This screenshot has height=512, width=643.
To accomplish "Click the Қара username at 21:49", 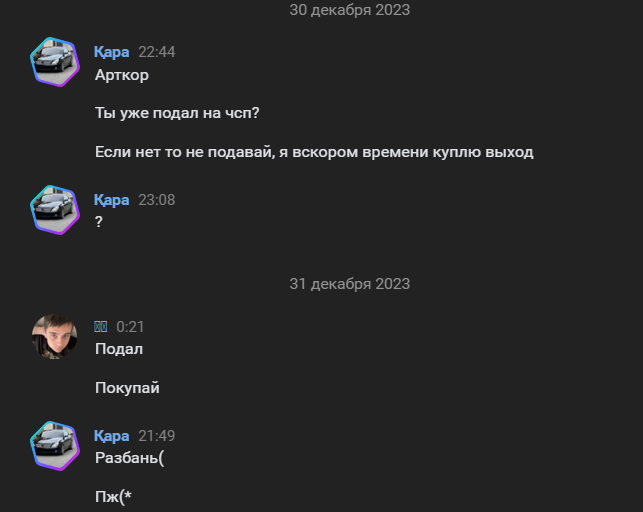I will [111, 436].
